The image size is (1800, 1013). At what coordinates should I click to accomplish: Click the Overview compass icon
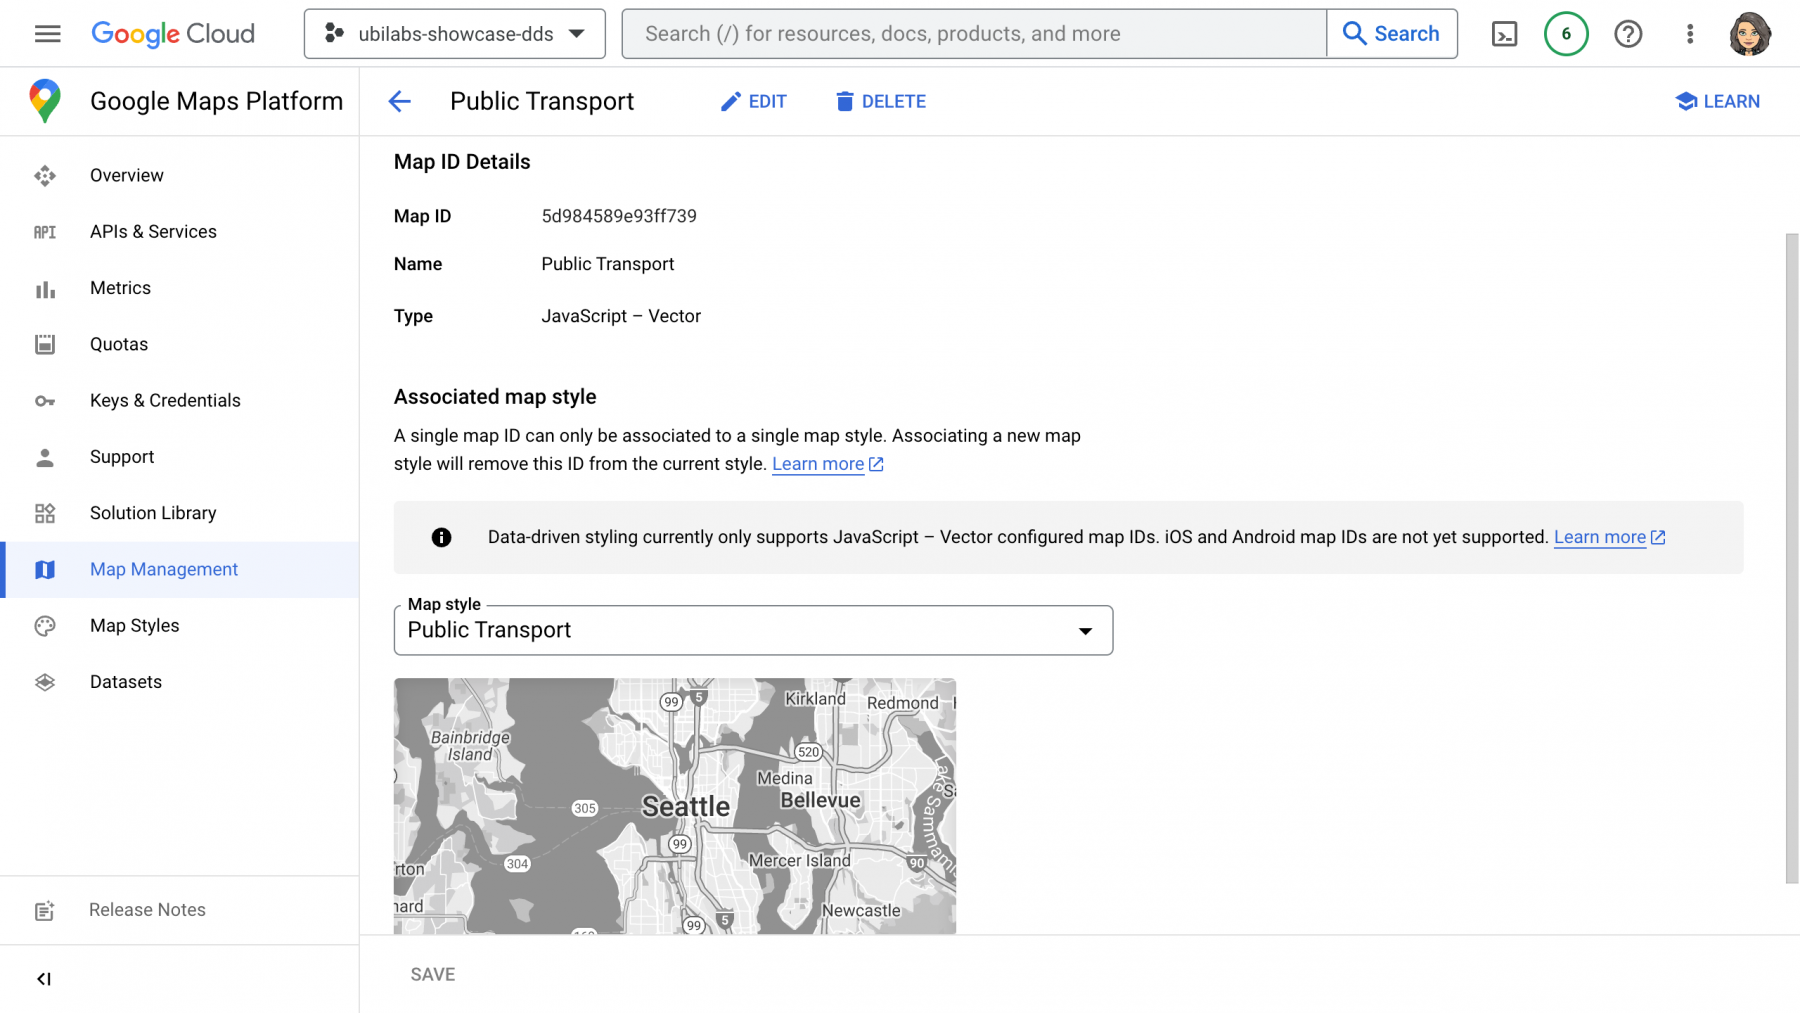(45, 175)
